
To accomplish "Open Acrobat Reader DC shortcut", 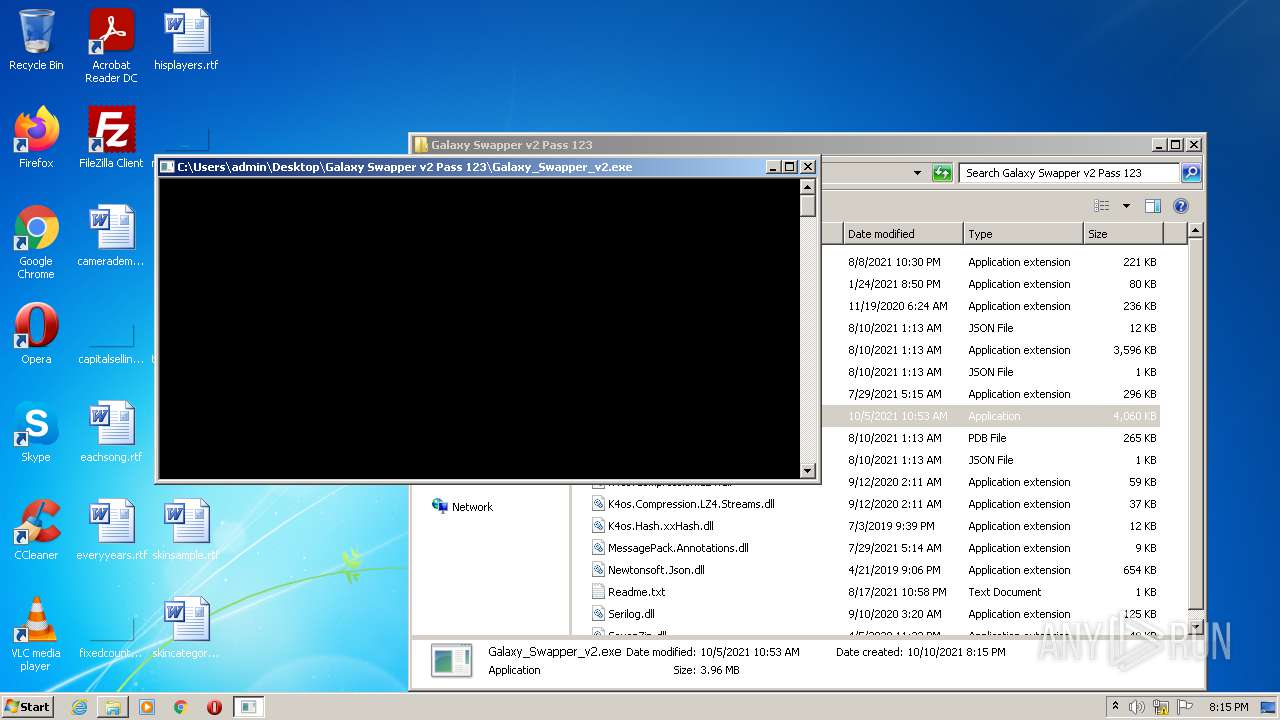I will 111,46.
